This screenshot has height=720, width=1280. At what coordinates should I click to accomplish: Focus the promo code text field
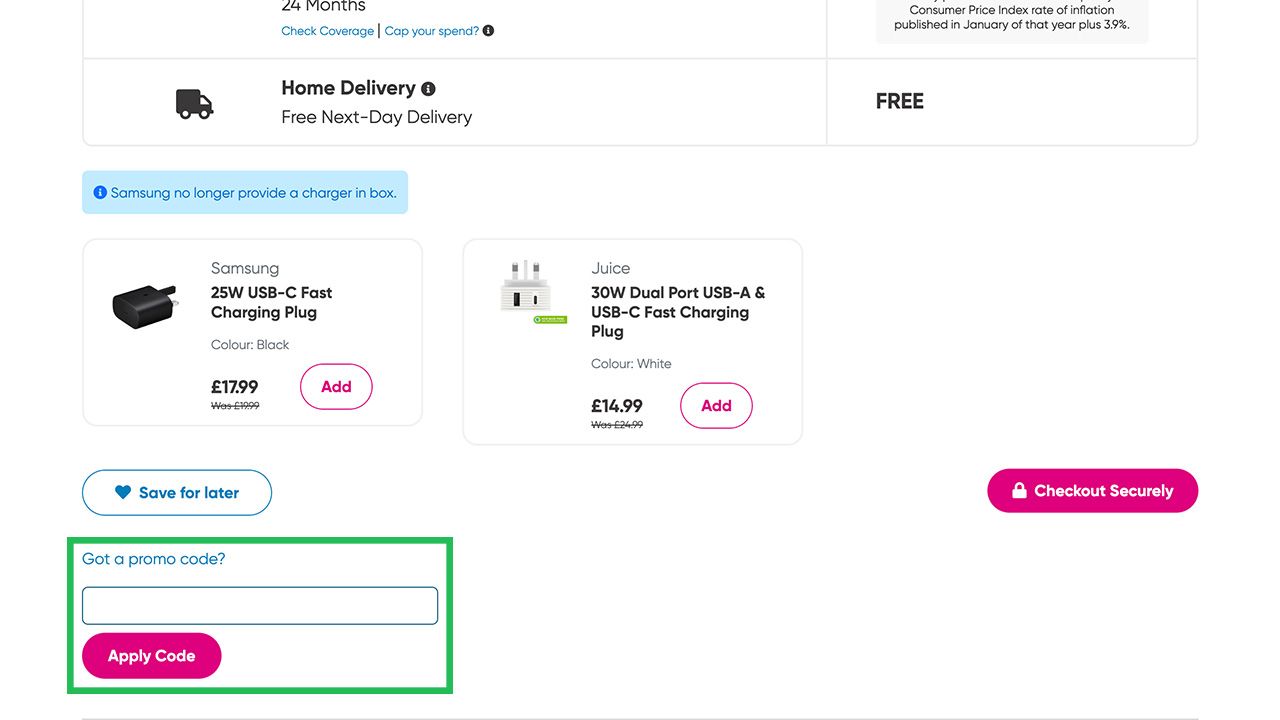point(260,606)
